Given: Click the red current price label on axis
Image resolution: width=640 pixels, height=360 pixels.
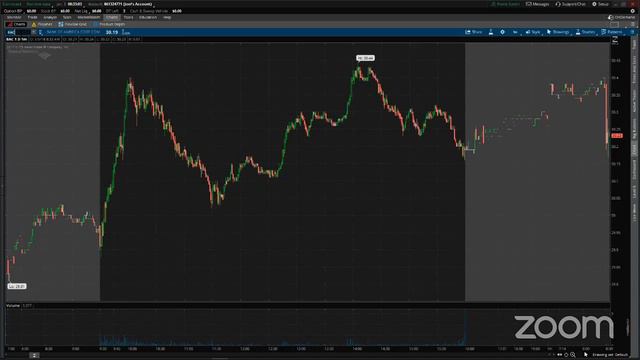Looking at the screenshot, I should pos(617,136).
